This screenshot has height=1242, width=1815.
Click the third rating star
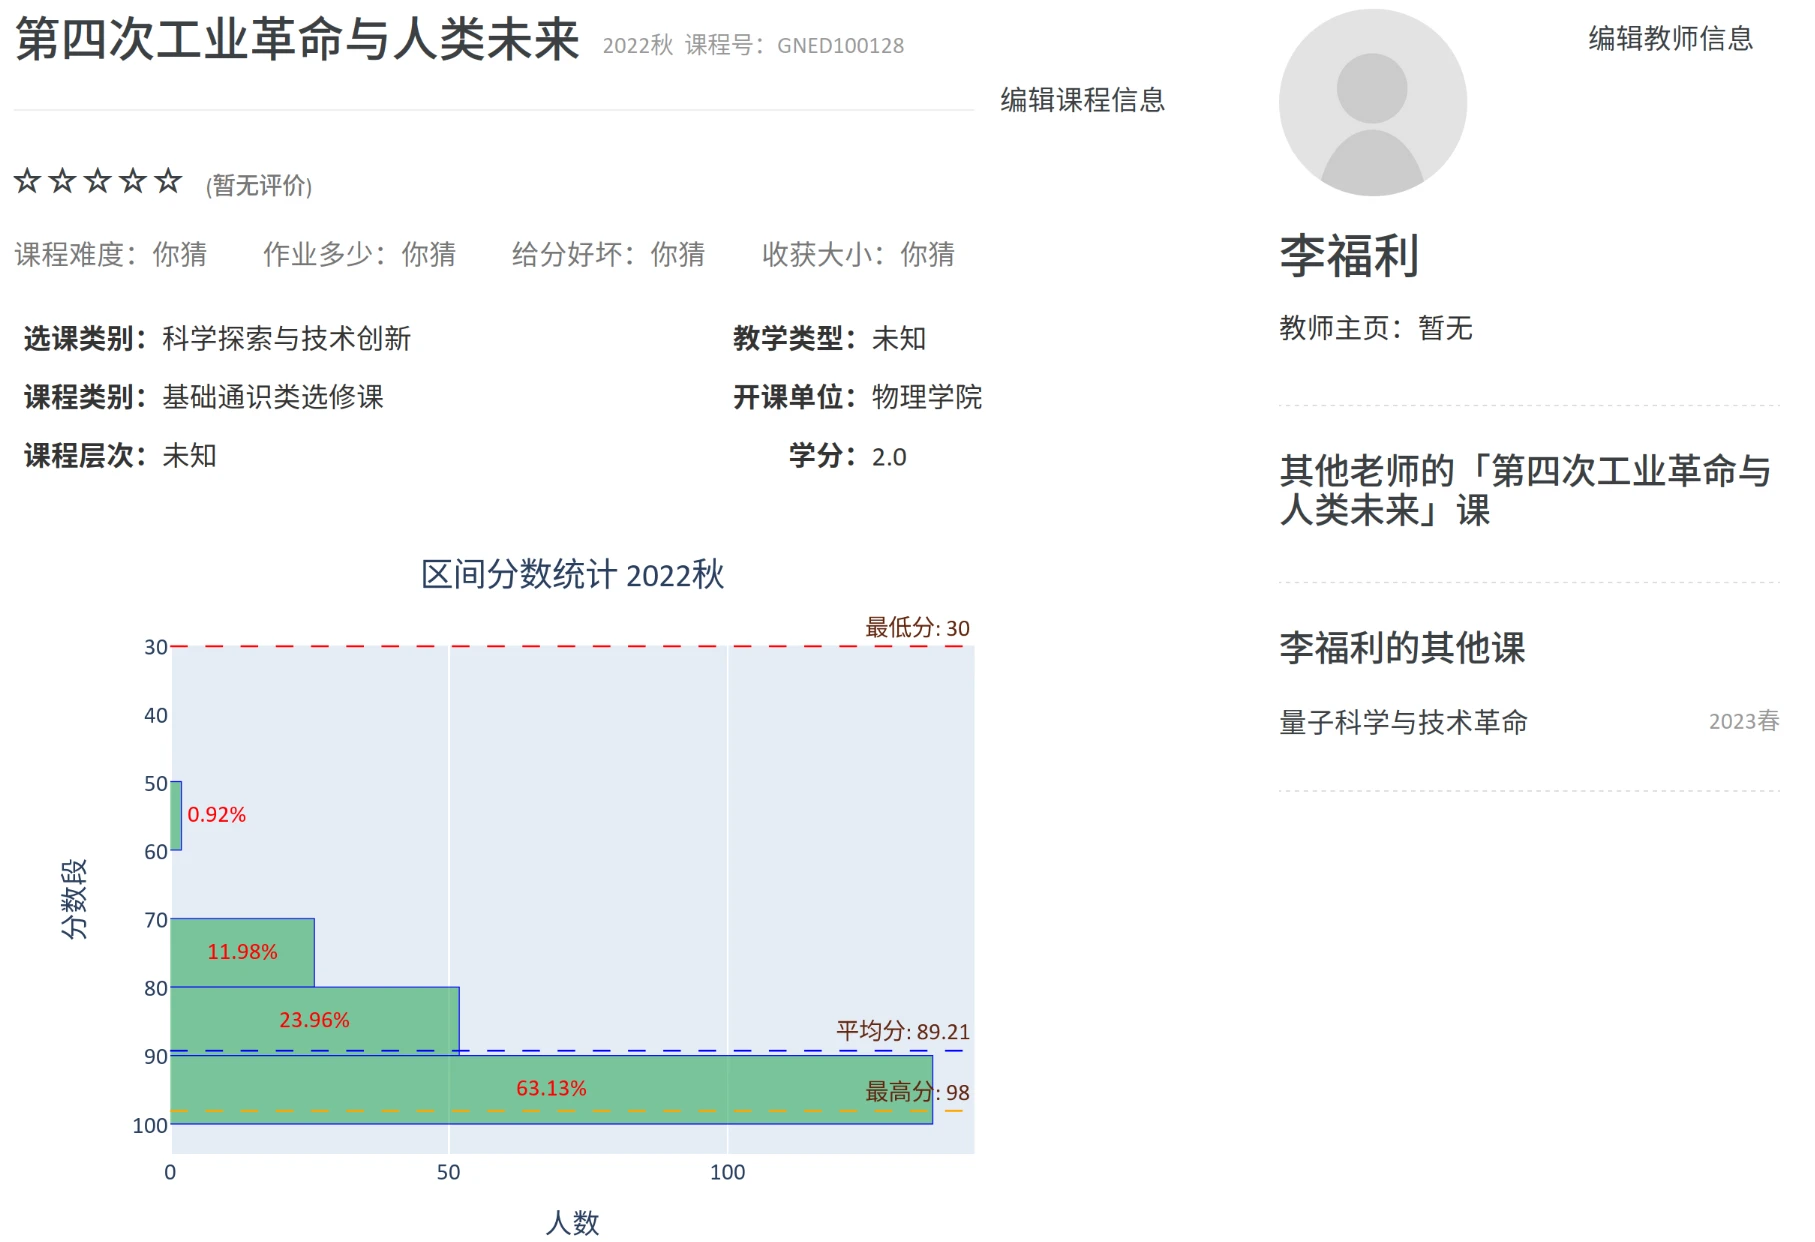pyautogui.click(x=98, y=181)
